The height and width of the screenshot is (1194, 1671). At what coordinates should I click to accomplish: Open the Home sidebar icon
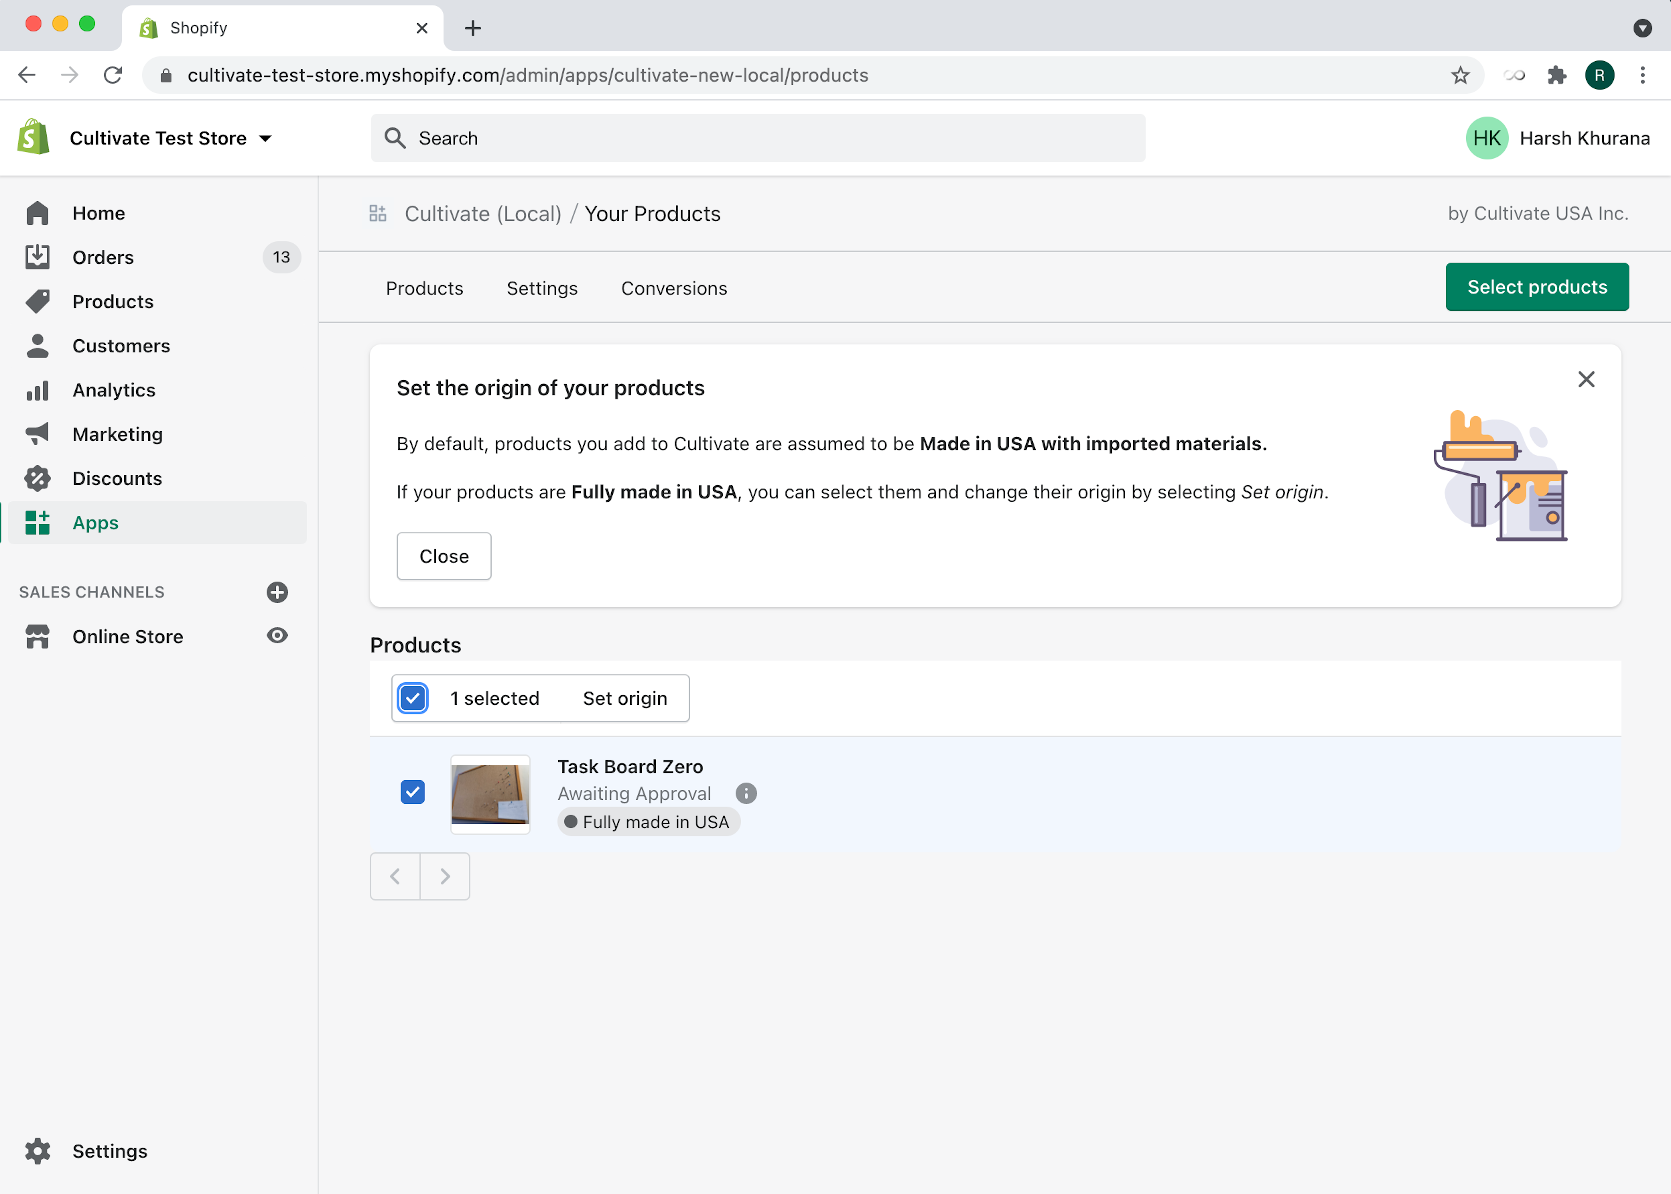[38, 213]
